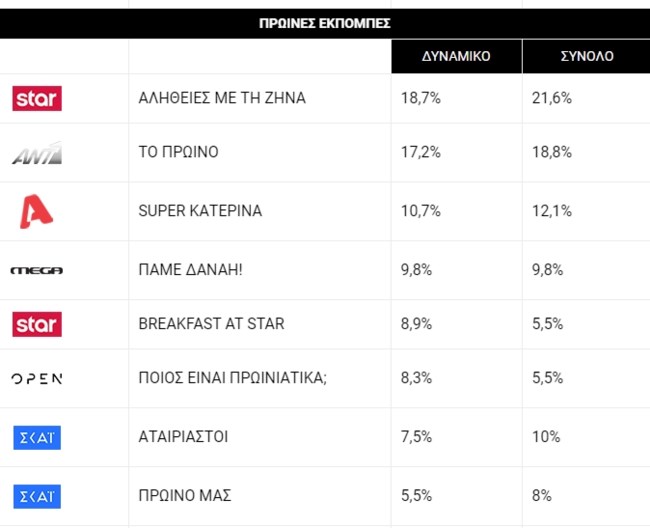This screenshot has height=528, width=650.
Task: Select the show name ΤΟ ΠΡΩΙΝΟ
Action: (x=178, y=153)
